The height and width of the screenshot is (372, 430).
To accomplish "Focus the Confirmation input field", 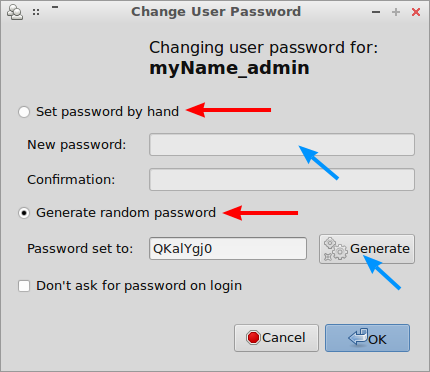I will coord(282,180).
